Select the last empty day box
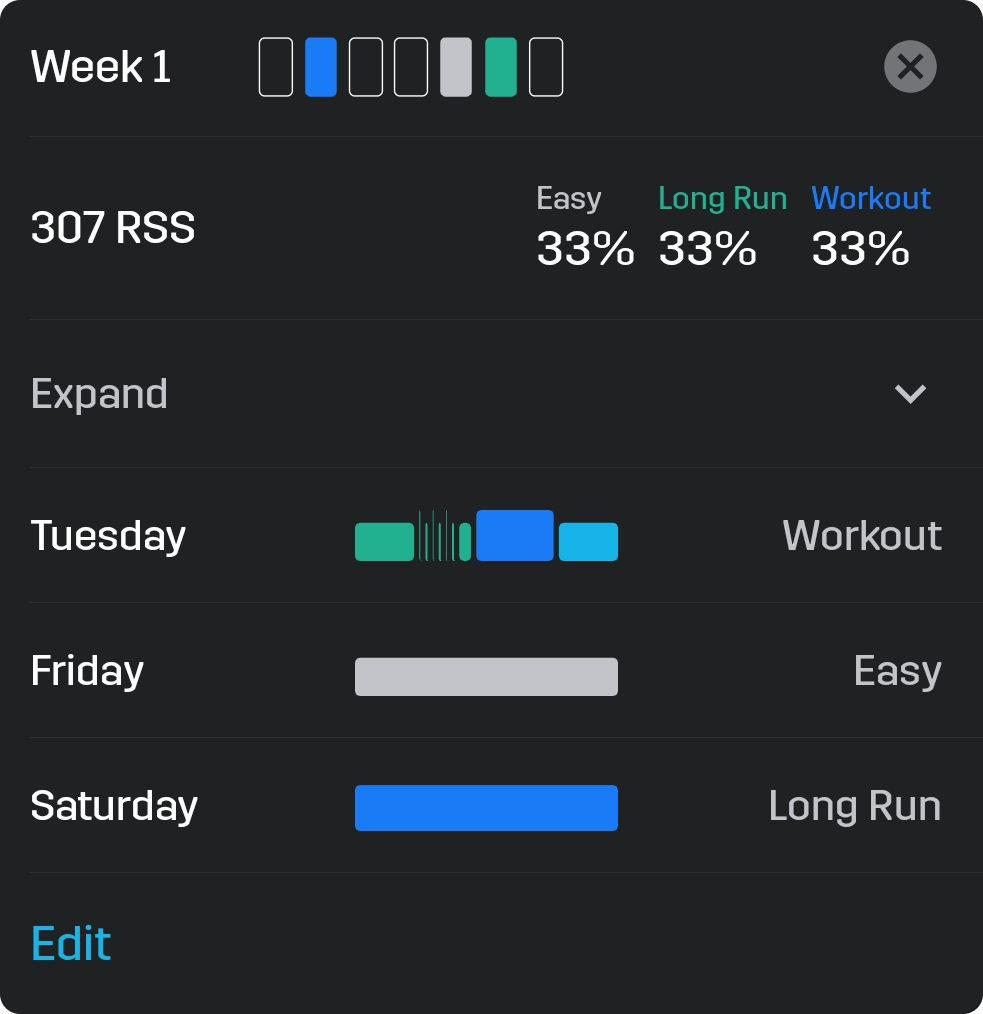Image resolution: width=983 pixels, height=1014 pixels. coord(546,67)
